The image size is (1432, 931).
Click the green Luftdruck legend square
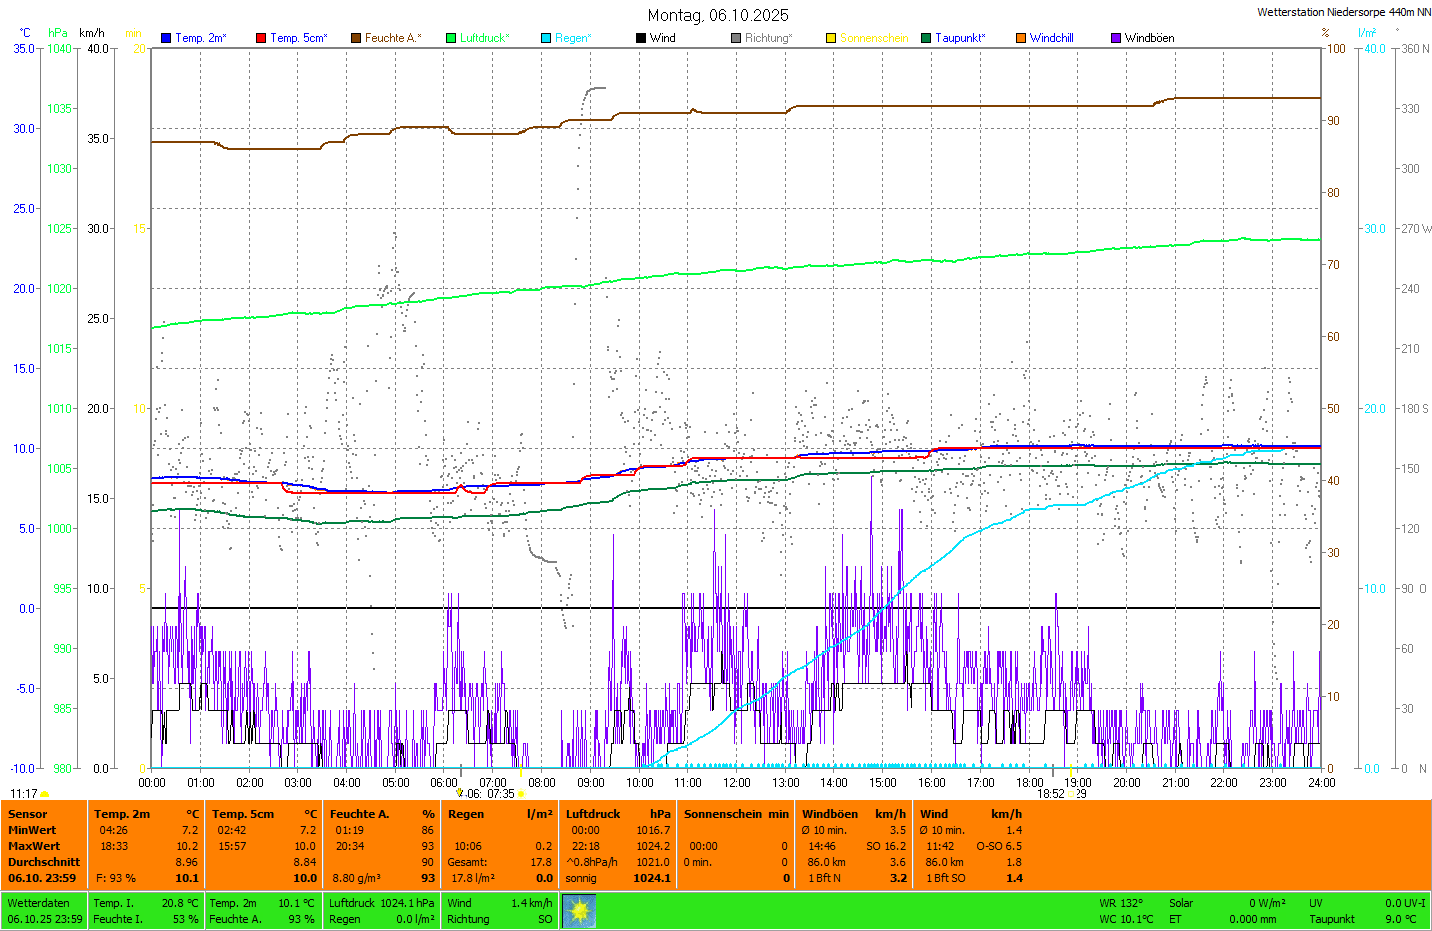click(451, 38)
